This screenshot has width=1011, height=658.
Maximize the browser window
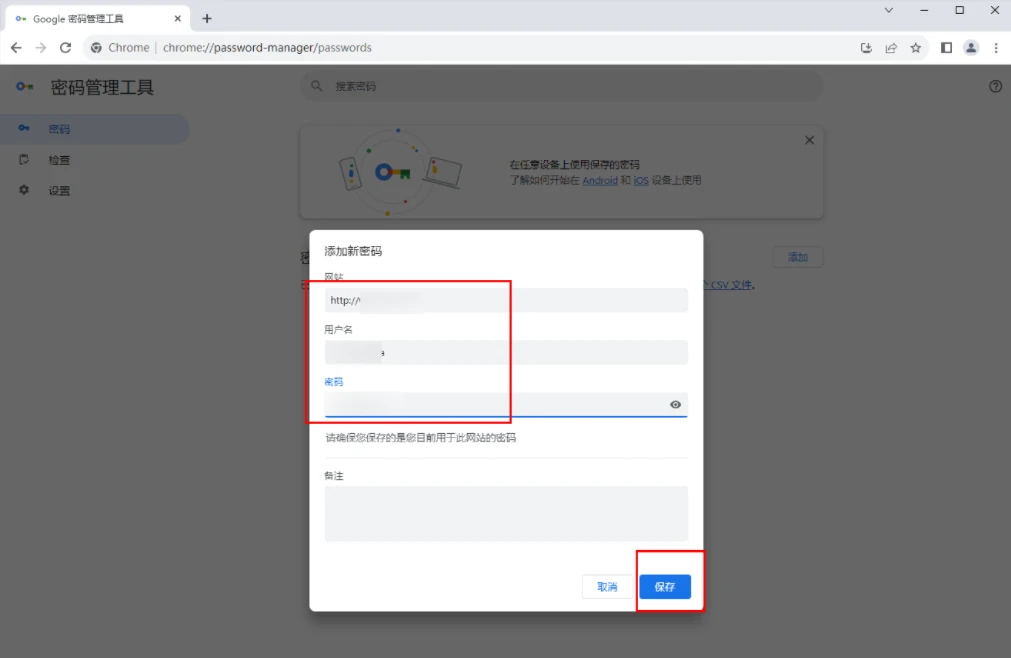[959, 10]
